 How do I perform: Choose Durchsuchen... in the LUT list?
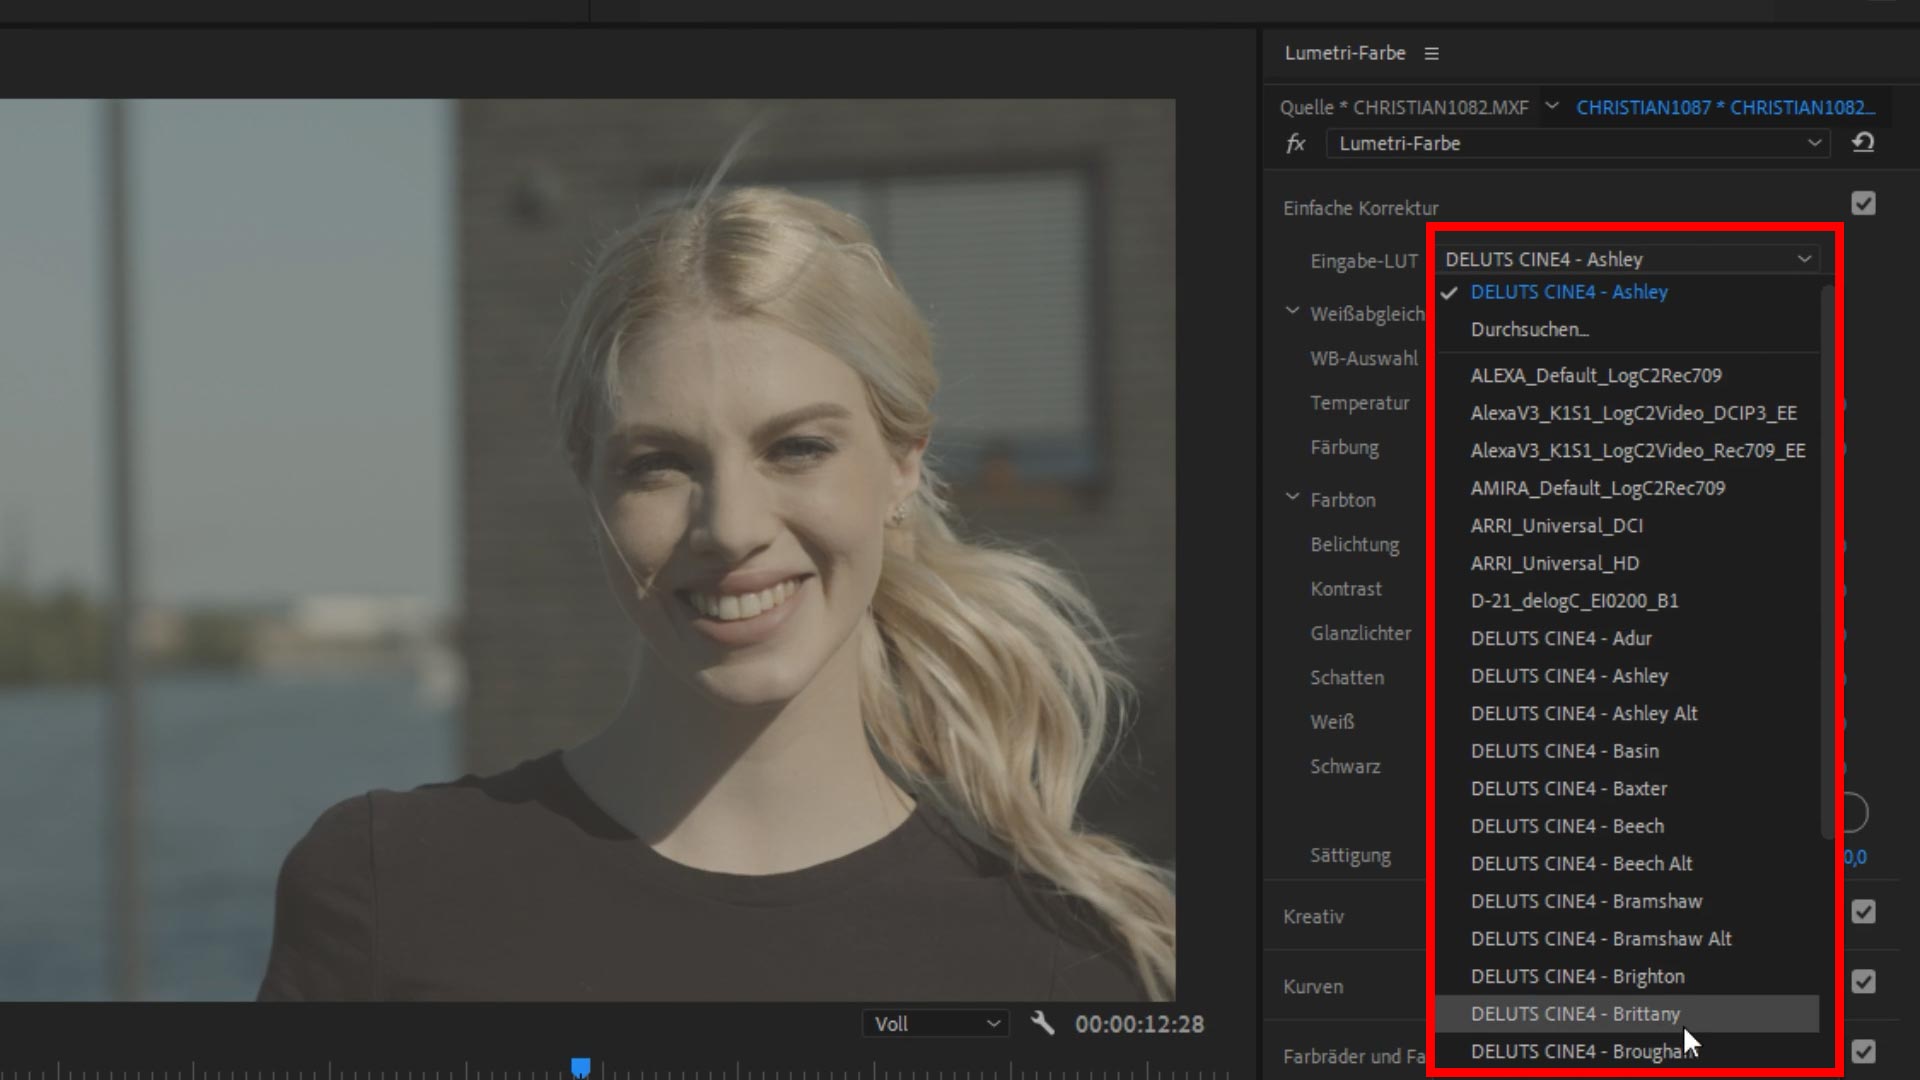coord(1628,330)
